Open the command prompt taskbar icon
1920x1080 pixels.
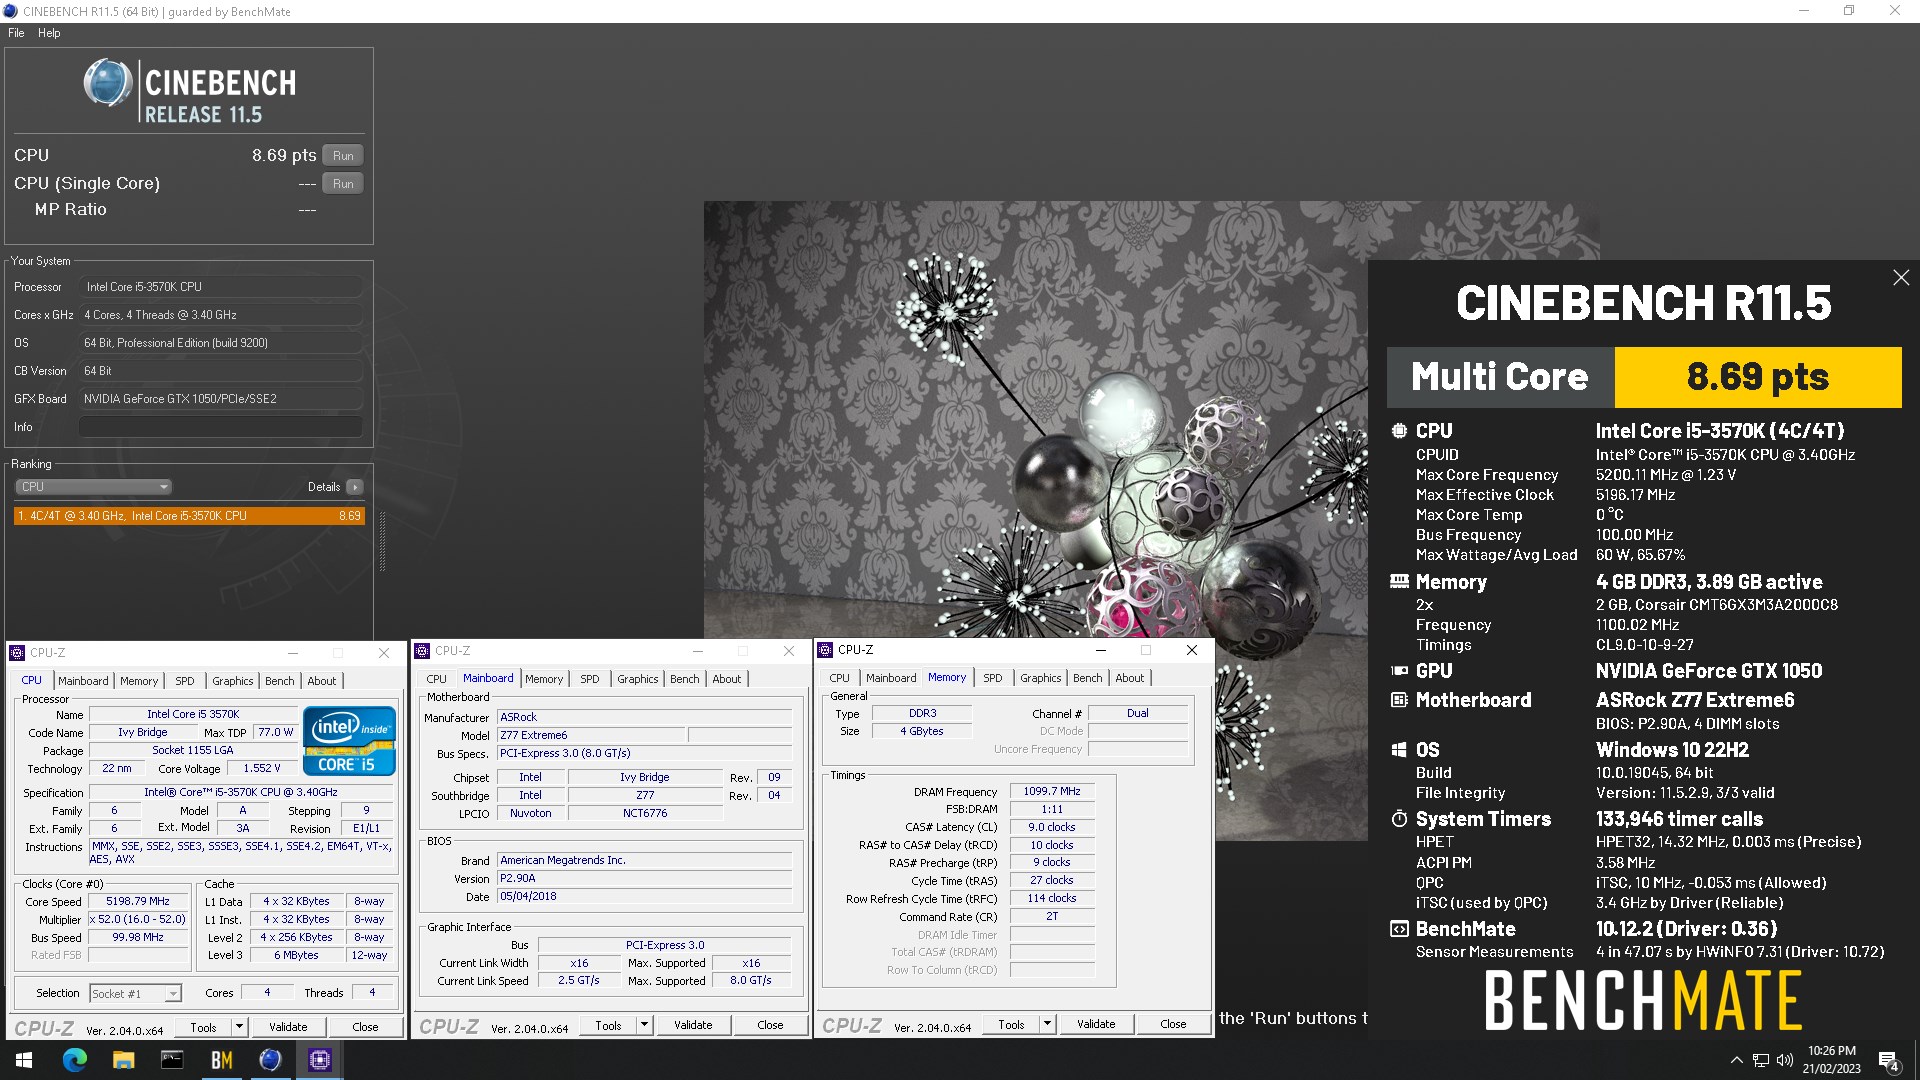point(172,1060)
